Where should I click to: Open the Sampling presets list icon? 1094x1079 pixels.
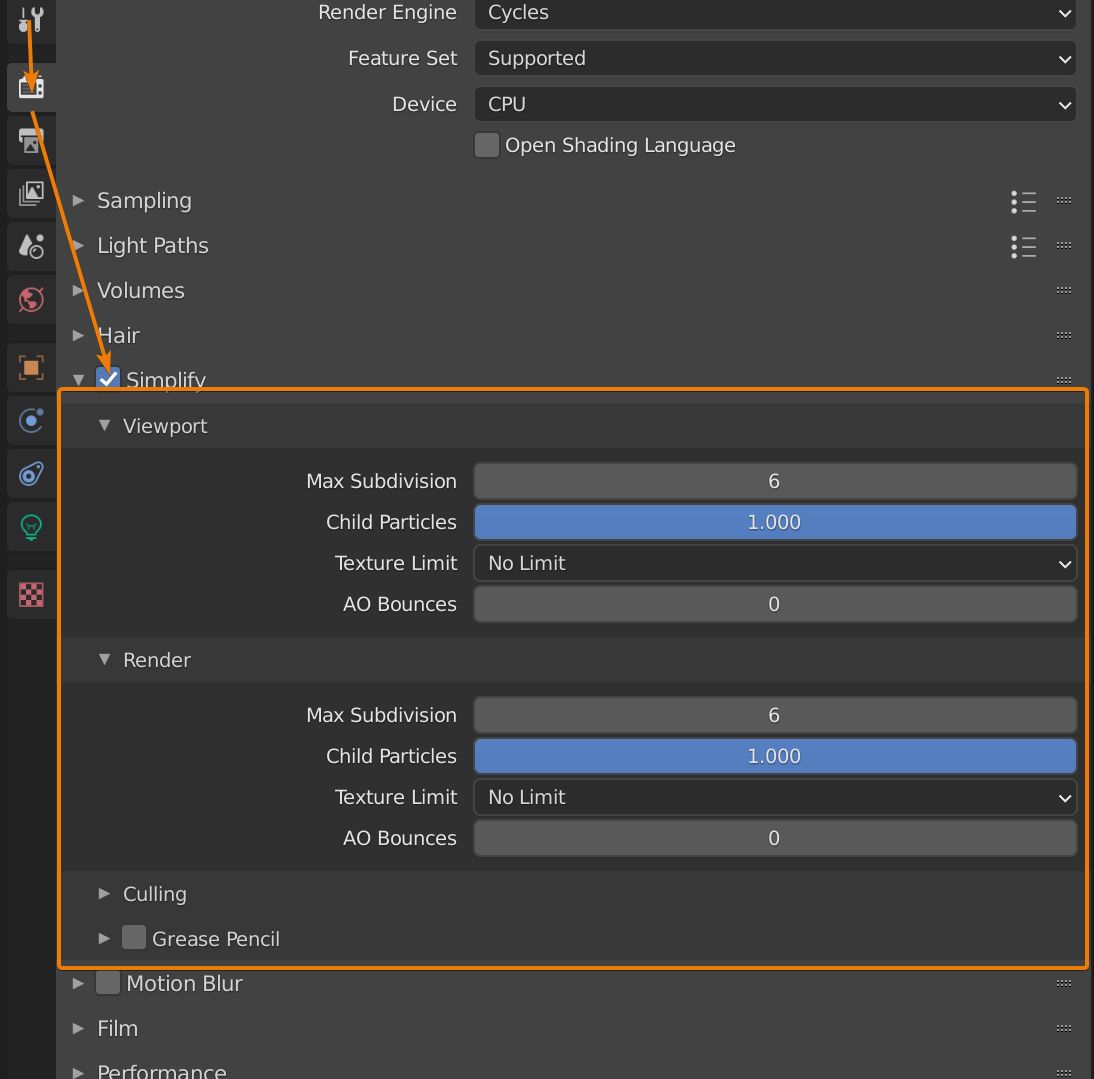[1023, 201]
